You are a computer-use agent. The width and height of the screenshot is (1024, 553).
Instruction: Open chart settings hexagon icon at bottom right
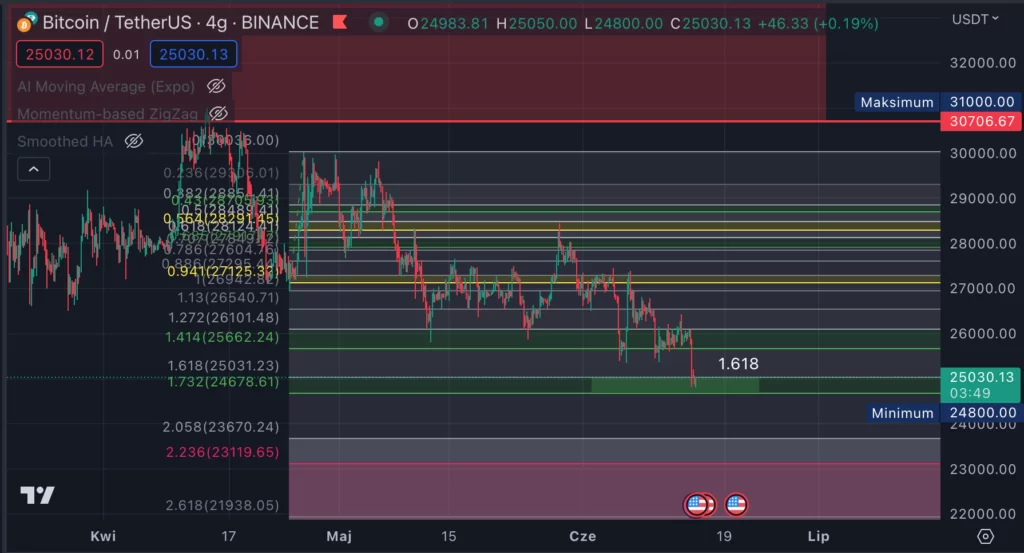[x=985, y=536]
